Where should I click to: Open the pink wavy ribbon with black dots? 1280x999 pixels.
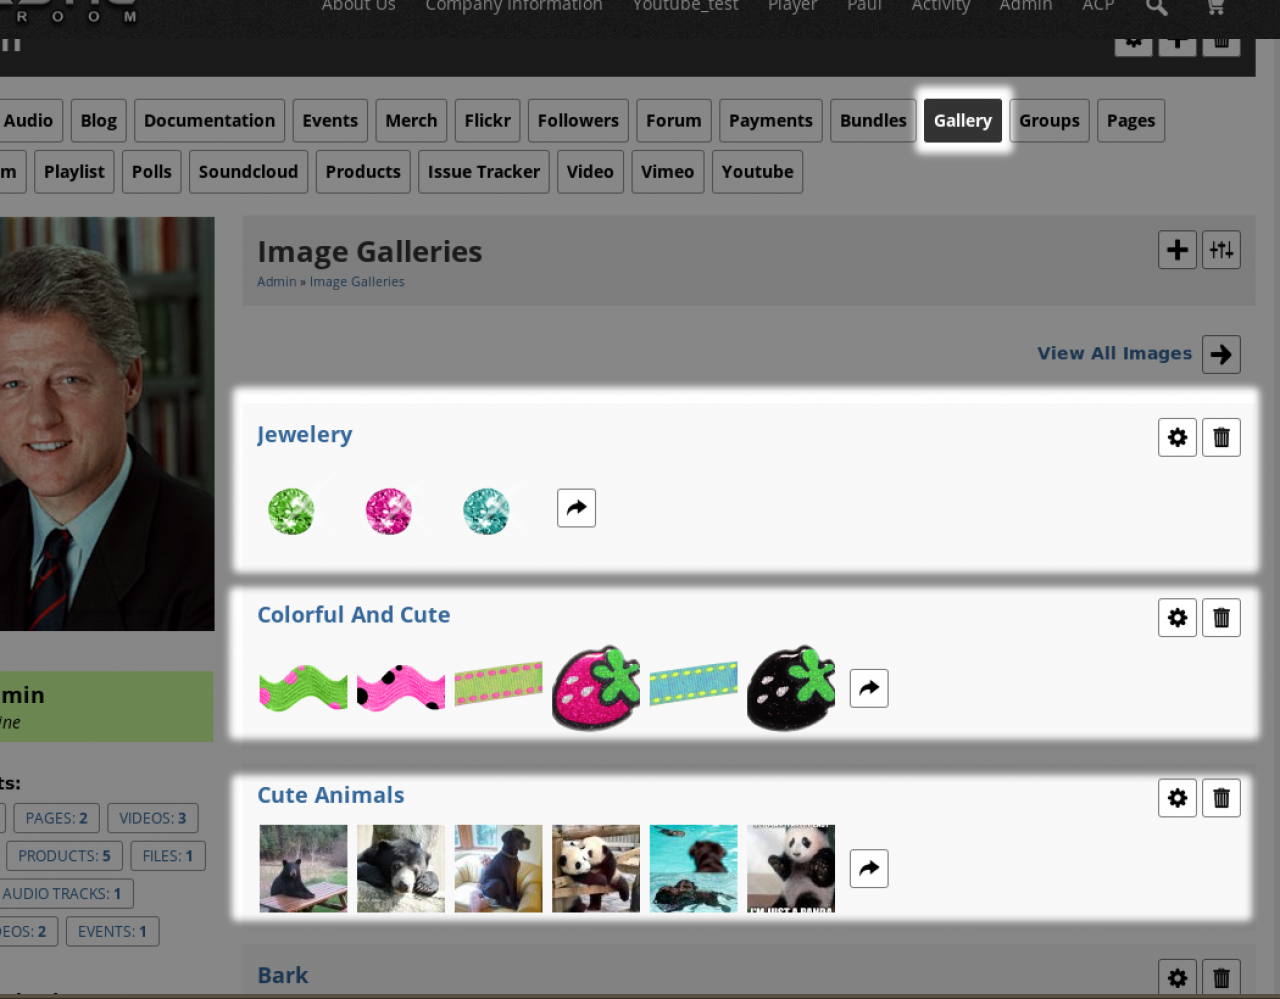pyautogui.click(x=401, y=688)
